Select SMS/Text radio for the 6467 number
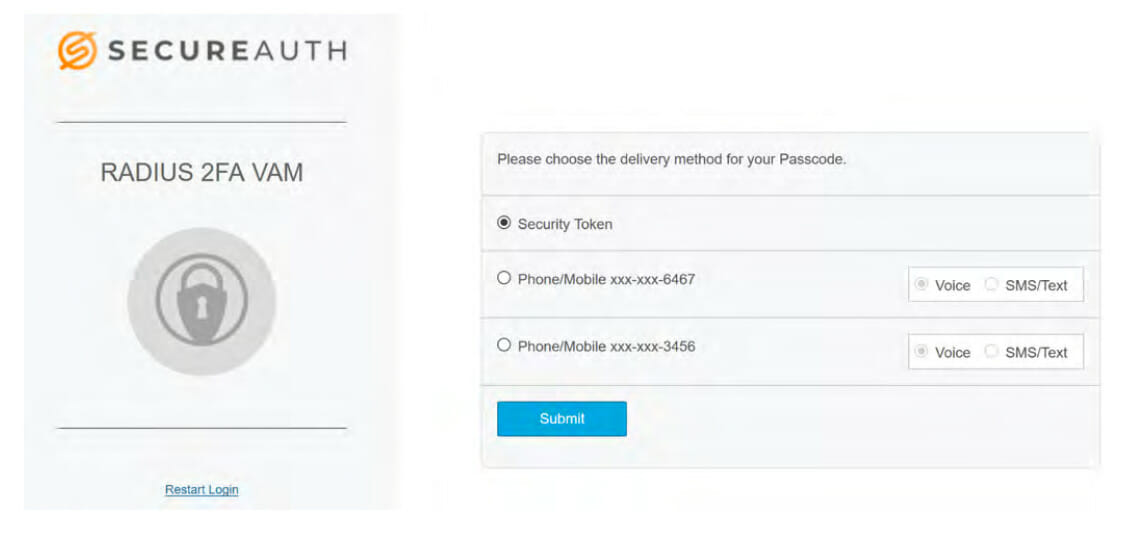This screenshot has width=1128, height=536. [991, 285]
